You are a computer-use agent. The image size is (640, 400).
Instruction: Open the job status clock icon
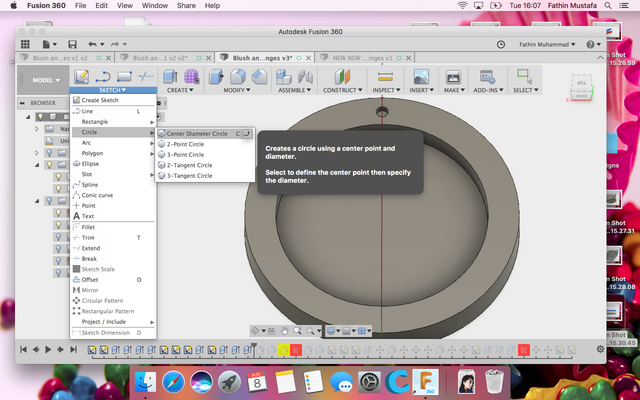pyautogui.click(x=500, y=44)
